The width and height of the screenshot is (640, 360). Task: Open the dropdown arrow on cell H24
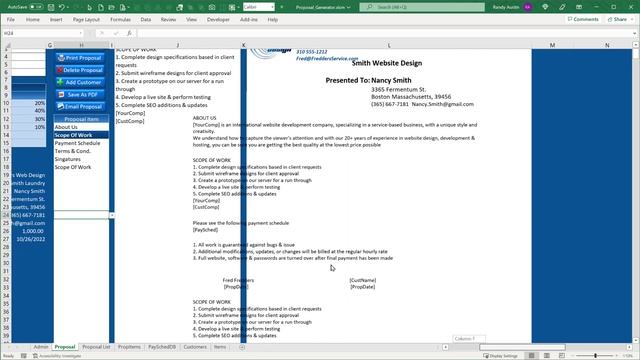point(112,215)
